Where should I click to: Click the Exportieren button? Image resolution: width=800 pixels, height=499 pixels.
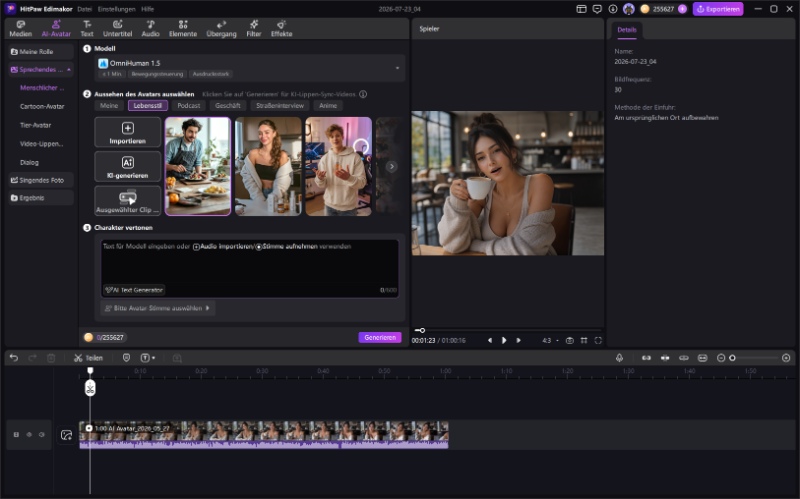(718, 9)
